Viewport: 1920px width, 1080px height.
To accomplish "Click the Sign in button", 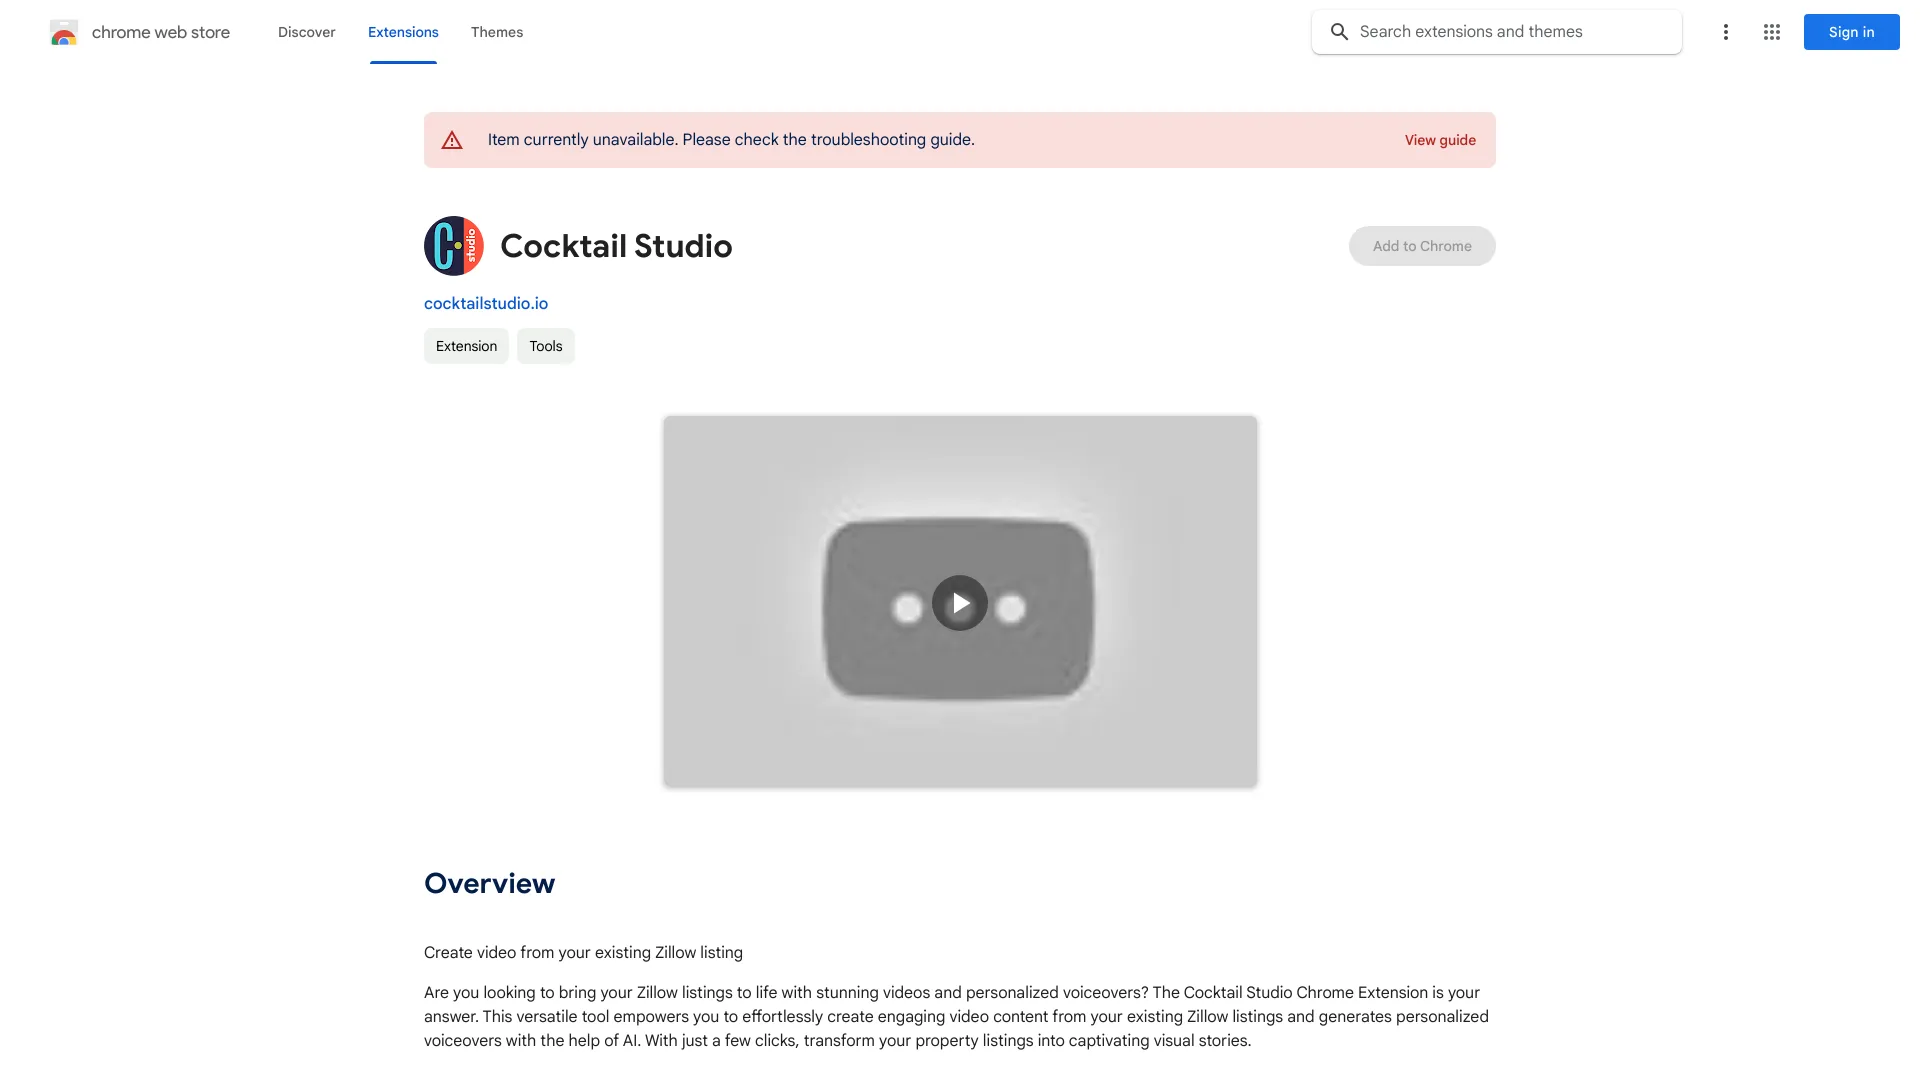I will pyautogui.click(x=1850, y=32).
